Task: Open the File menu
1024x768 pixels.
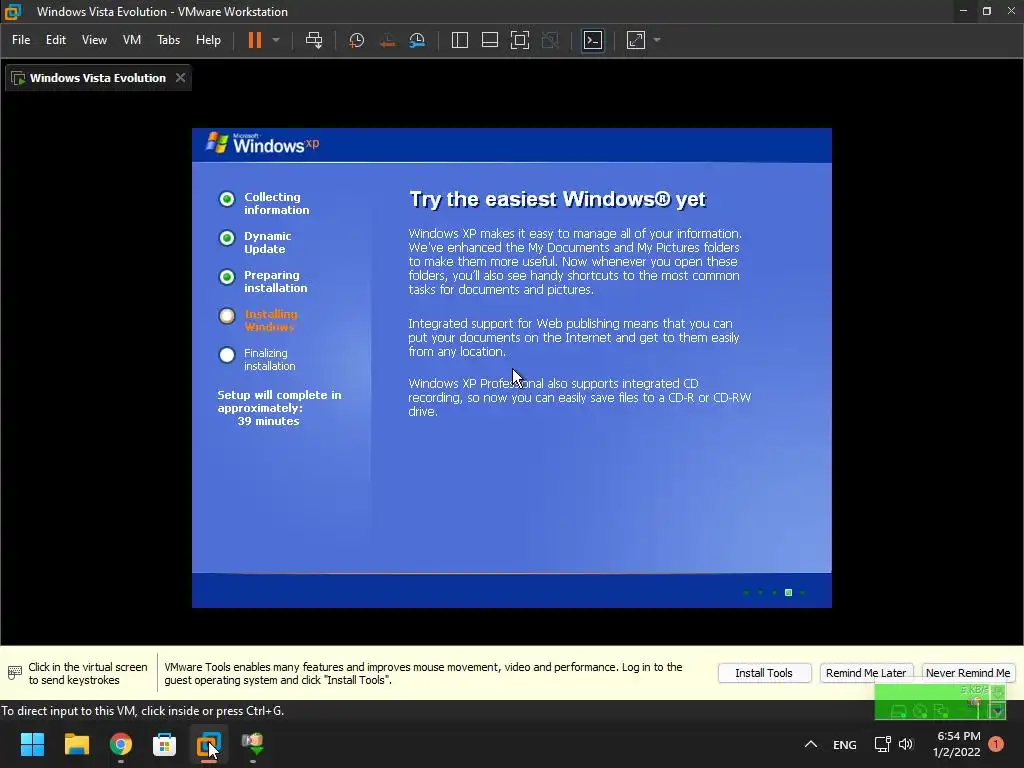Action: click(21, 40)
